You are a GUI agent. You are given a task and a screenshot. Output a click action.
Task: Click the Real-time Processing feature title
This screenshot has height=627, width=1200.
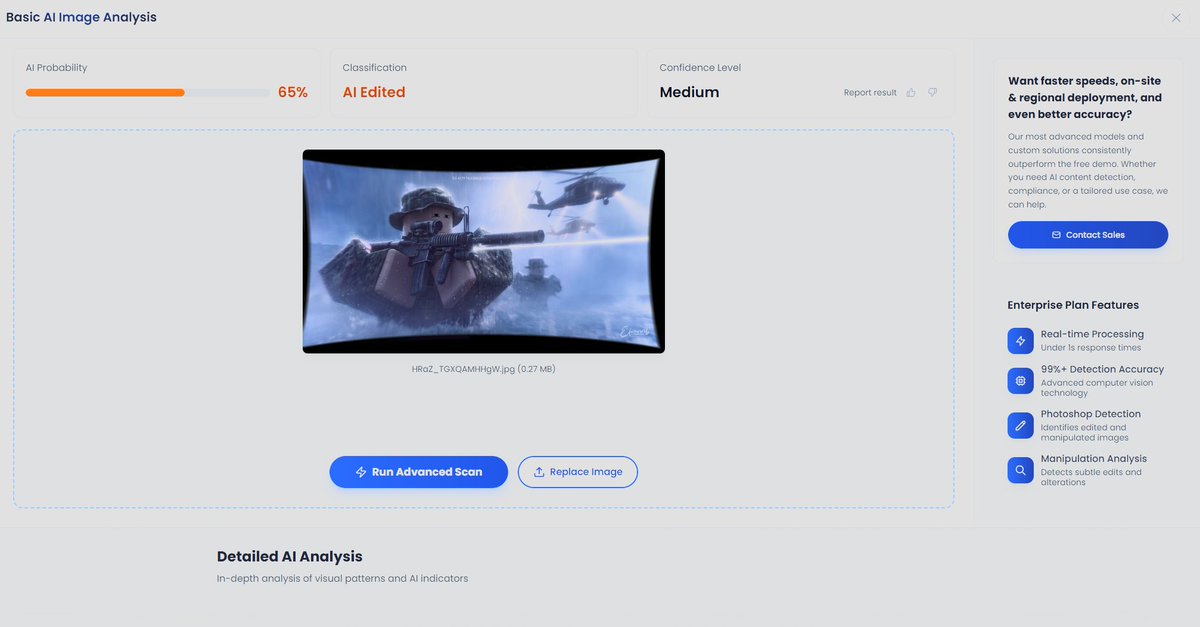click(1092, 334)
